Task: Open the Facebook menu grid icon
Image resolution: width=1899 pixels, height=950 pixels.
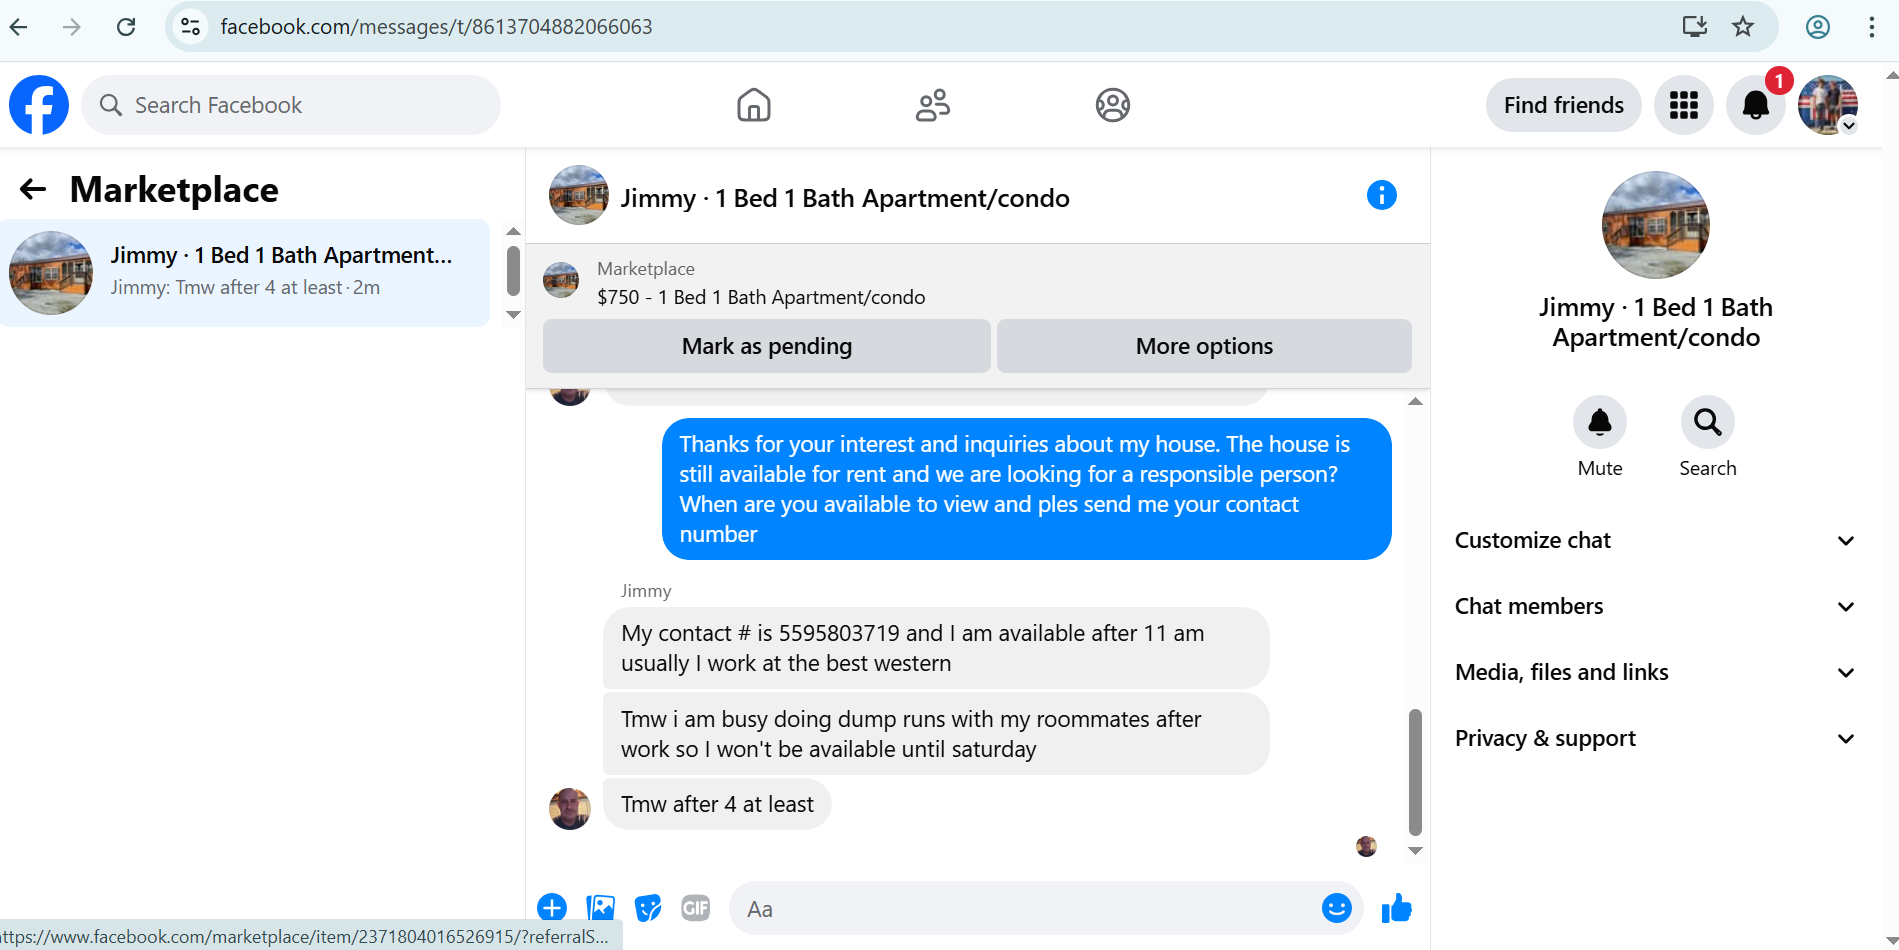Action: tap(1684, 105)
